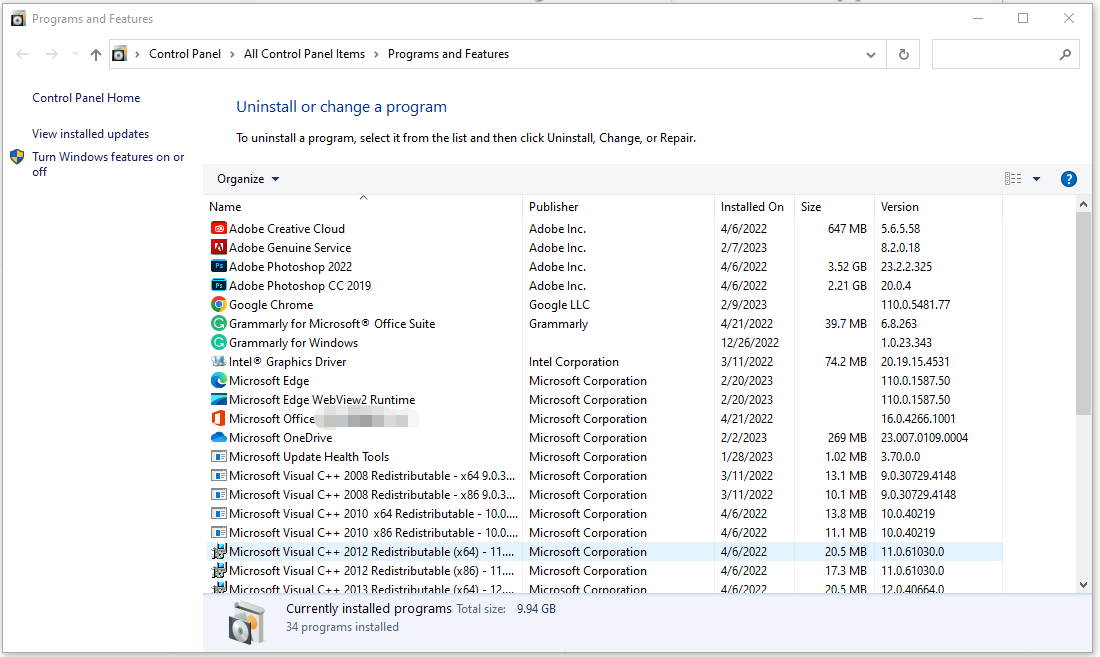Click the Adobe Genuine Service icon
This screenshot has width=1100, height=657.
[219, 248]
